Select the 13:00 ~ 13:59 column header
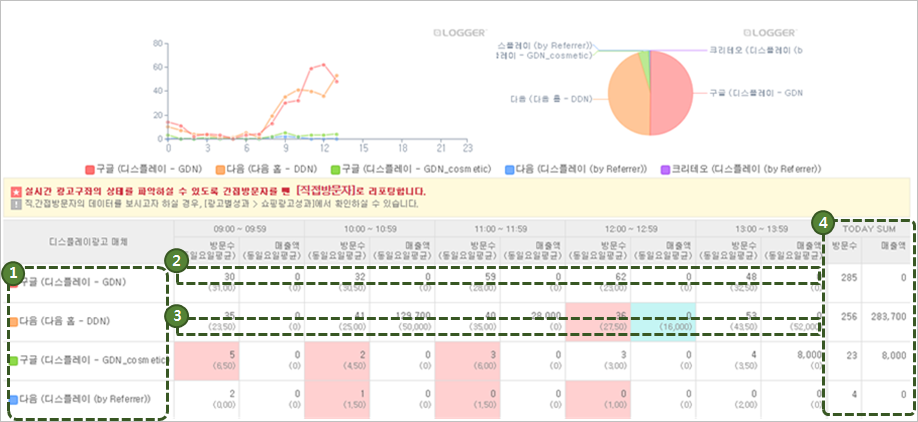 click(x=761, y=229)
